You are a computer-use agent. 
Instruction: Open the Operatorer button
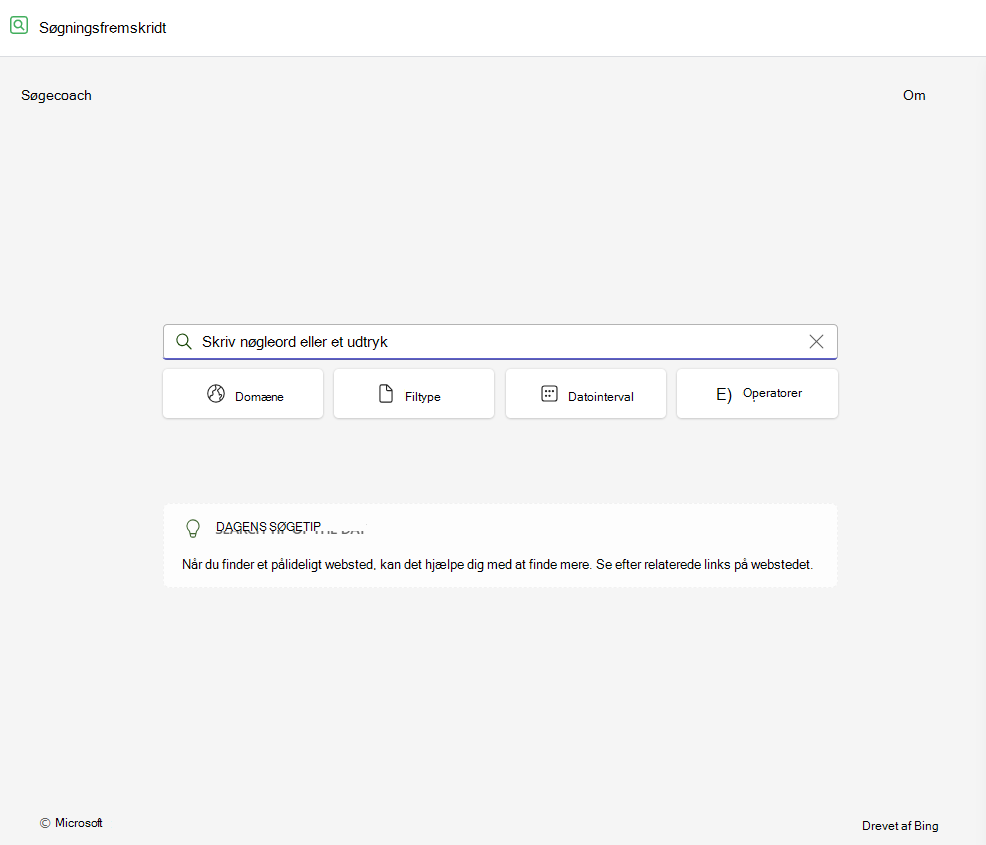[757, 394]
